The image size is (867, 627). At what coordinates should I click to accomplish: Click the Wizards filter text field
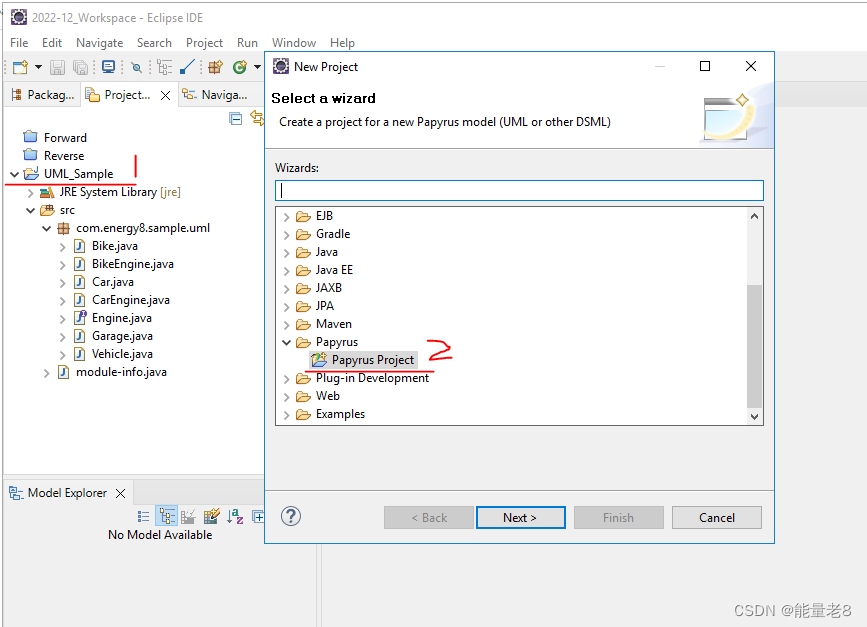point(519,190)
